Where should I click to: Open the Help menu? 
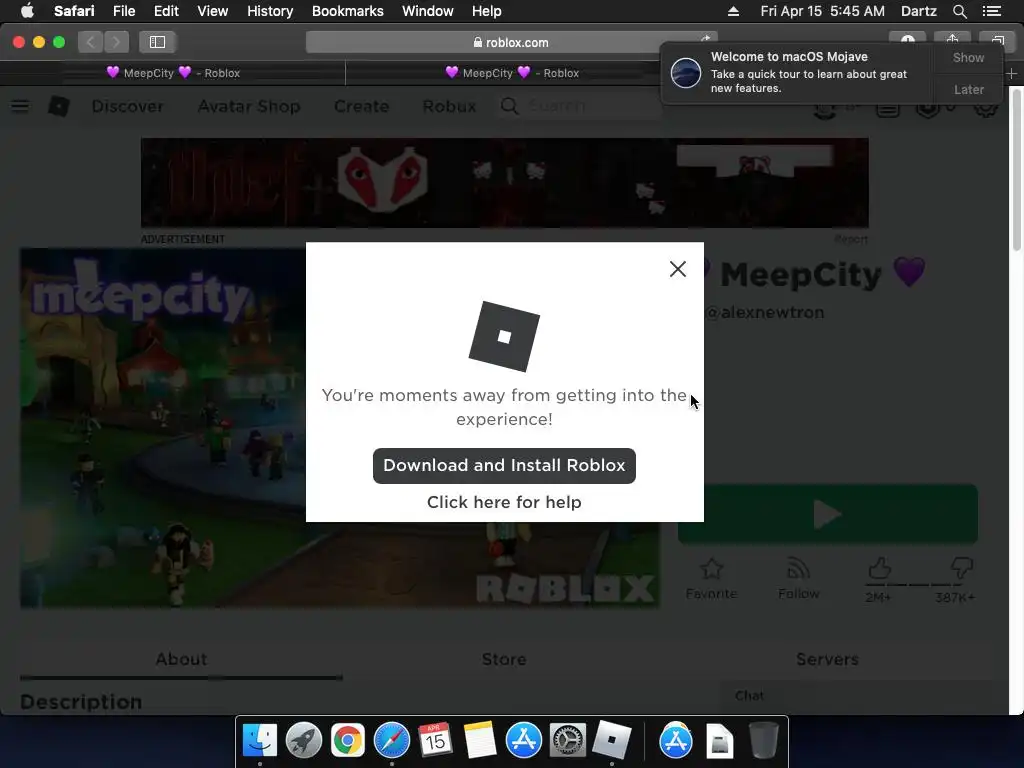[x=487, y=11]
